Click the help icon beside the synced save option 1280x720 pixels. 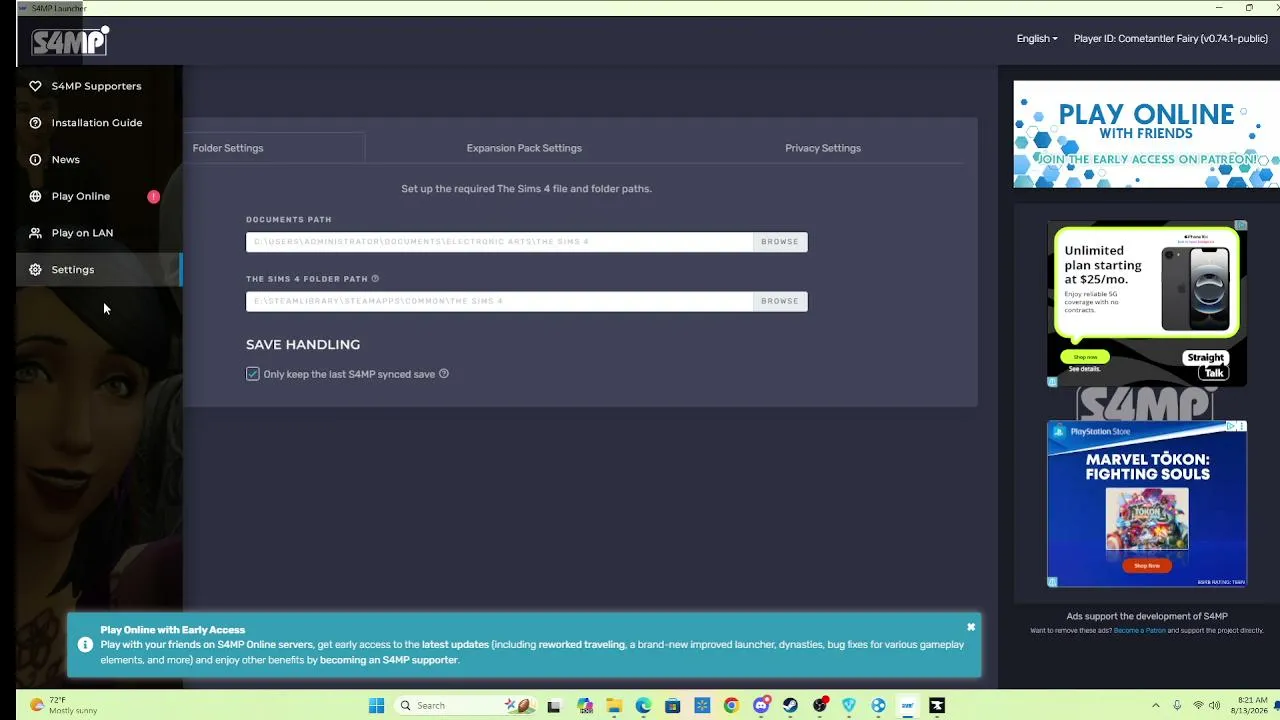click(x=444, y=374)
